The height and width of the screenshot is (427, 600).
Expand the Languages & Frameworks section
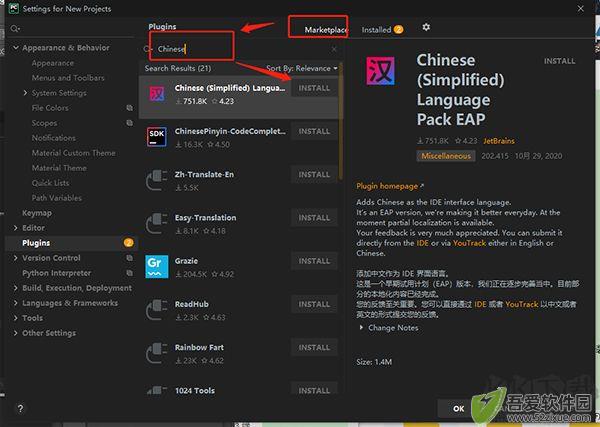16,303
